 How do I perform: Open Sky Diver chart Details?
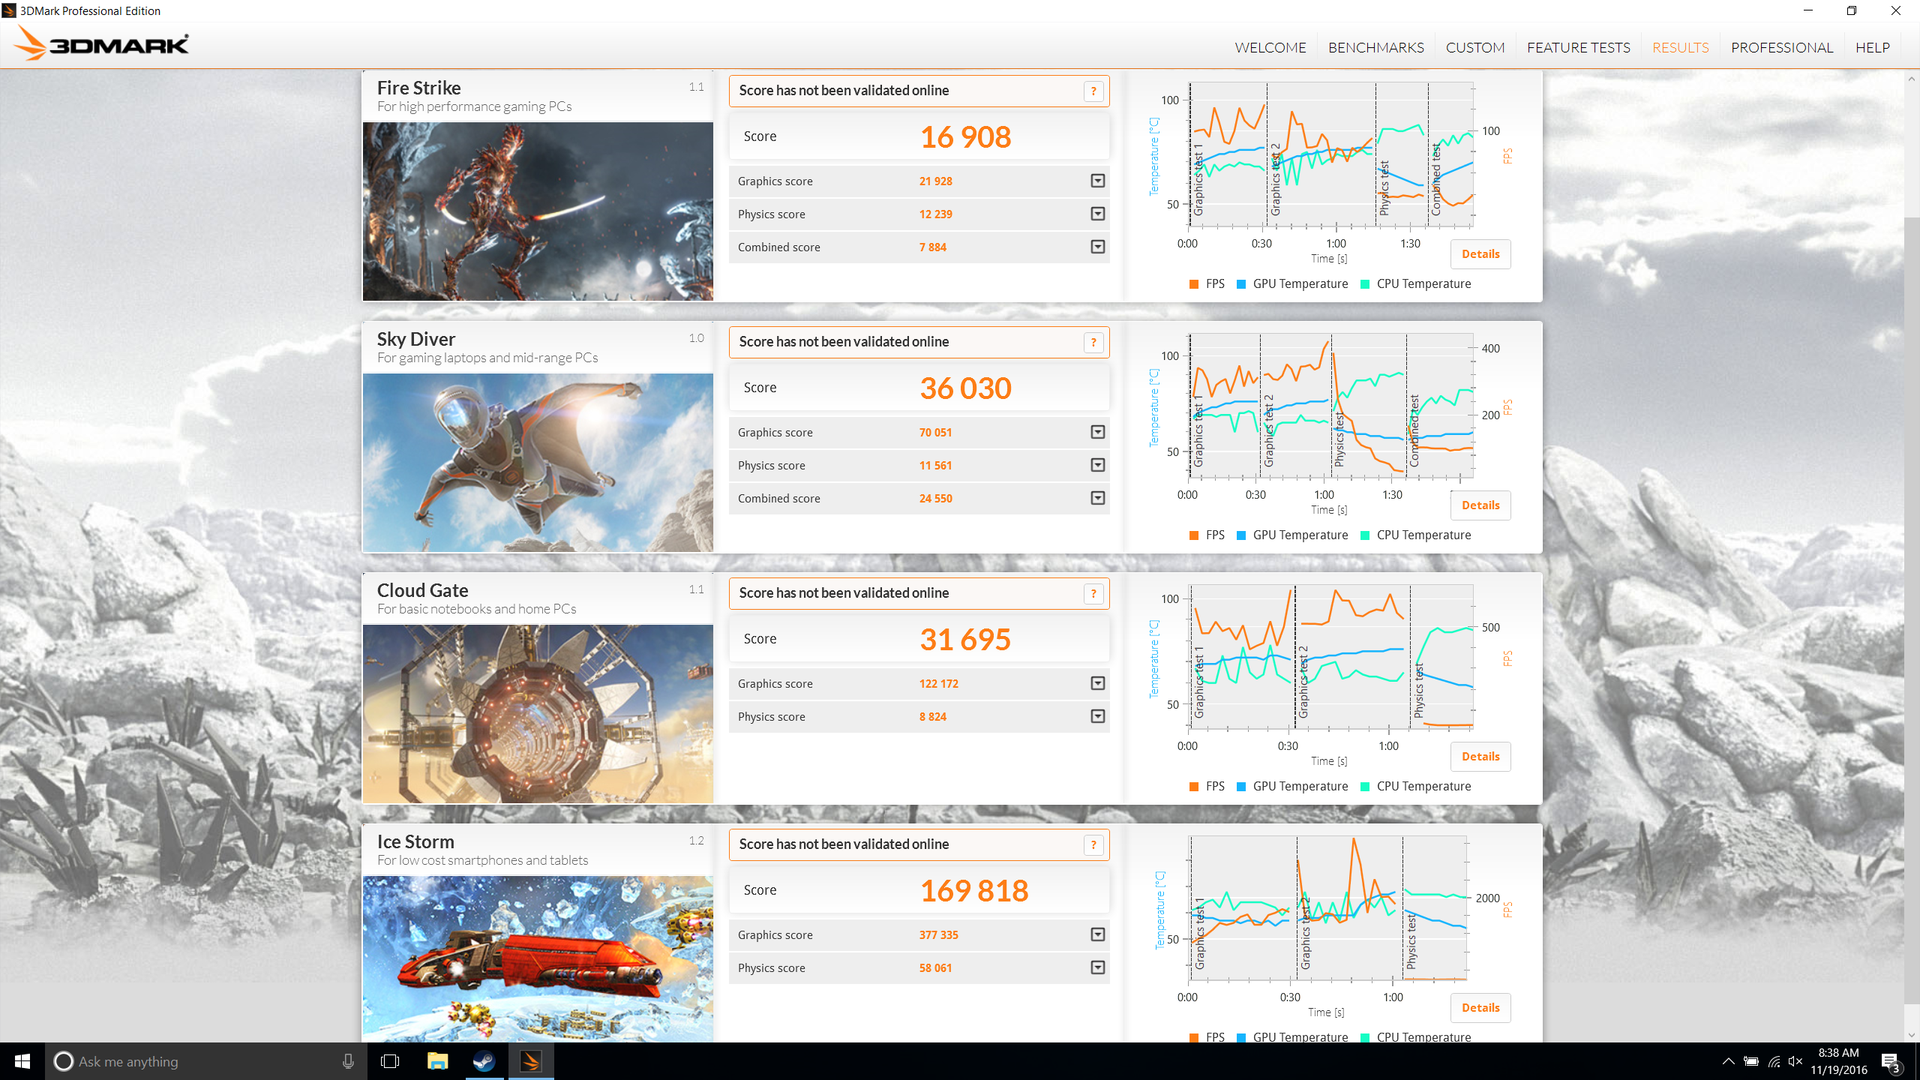1480,505
